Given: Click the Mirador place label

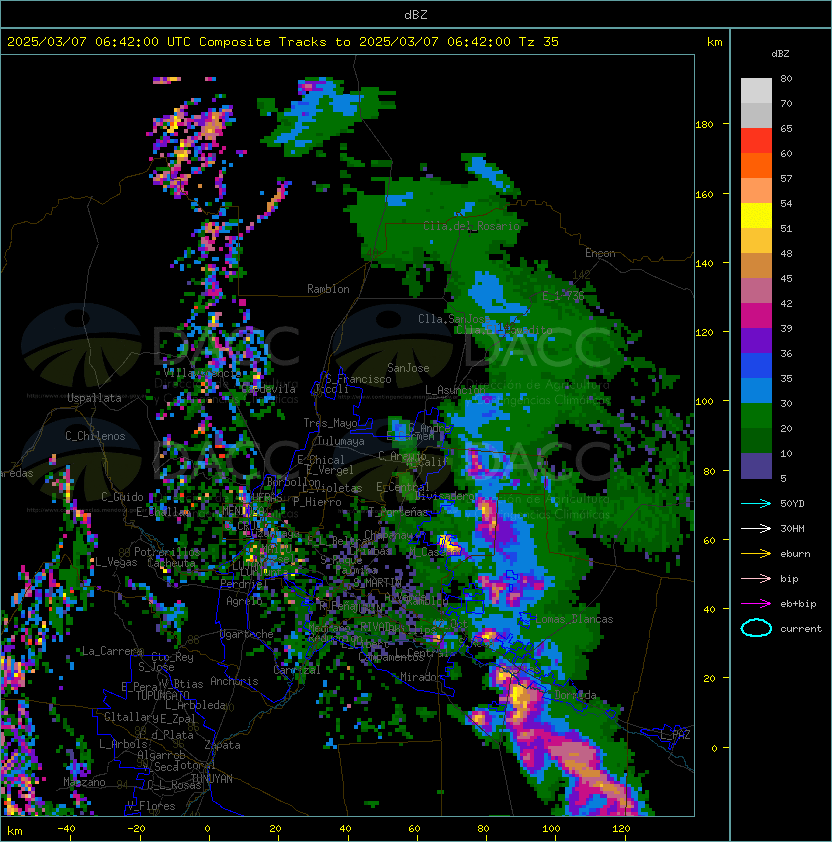Looking at the screenshot, I should tap(422, 677).
